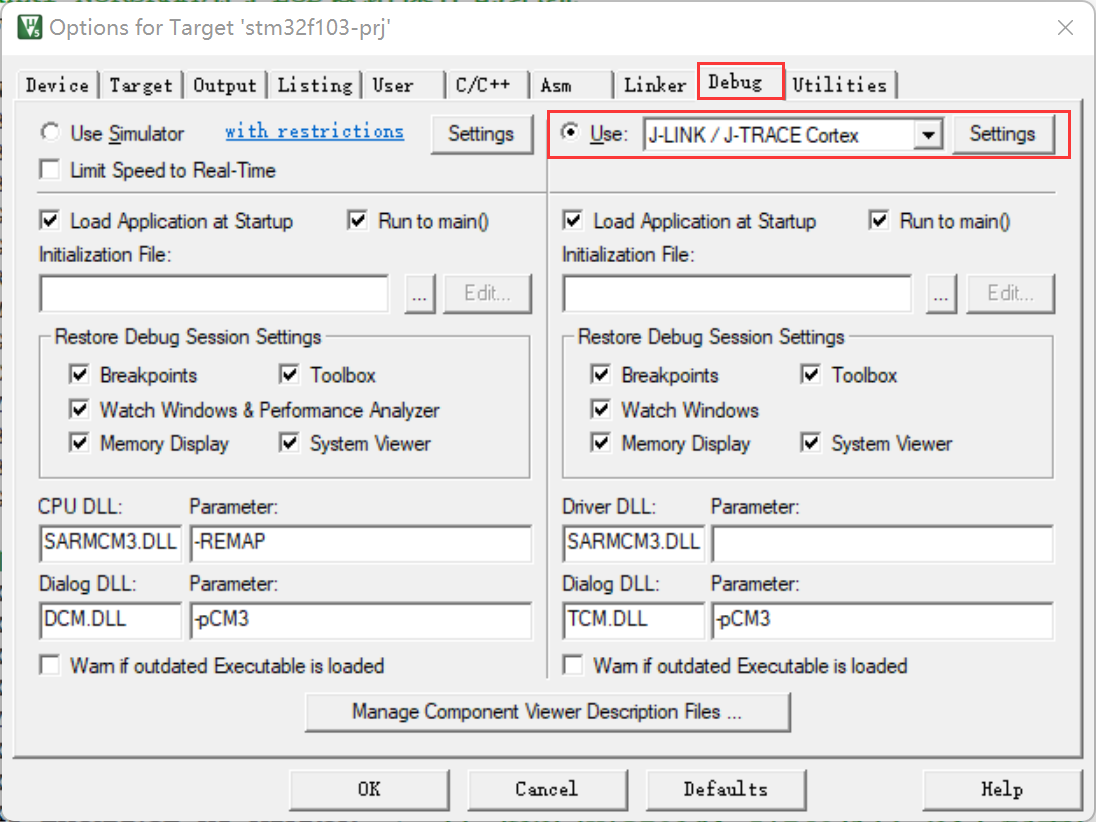
Task: Click the Simulator Settings button
Action: point(480,134)
